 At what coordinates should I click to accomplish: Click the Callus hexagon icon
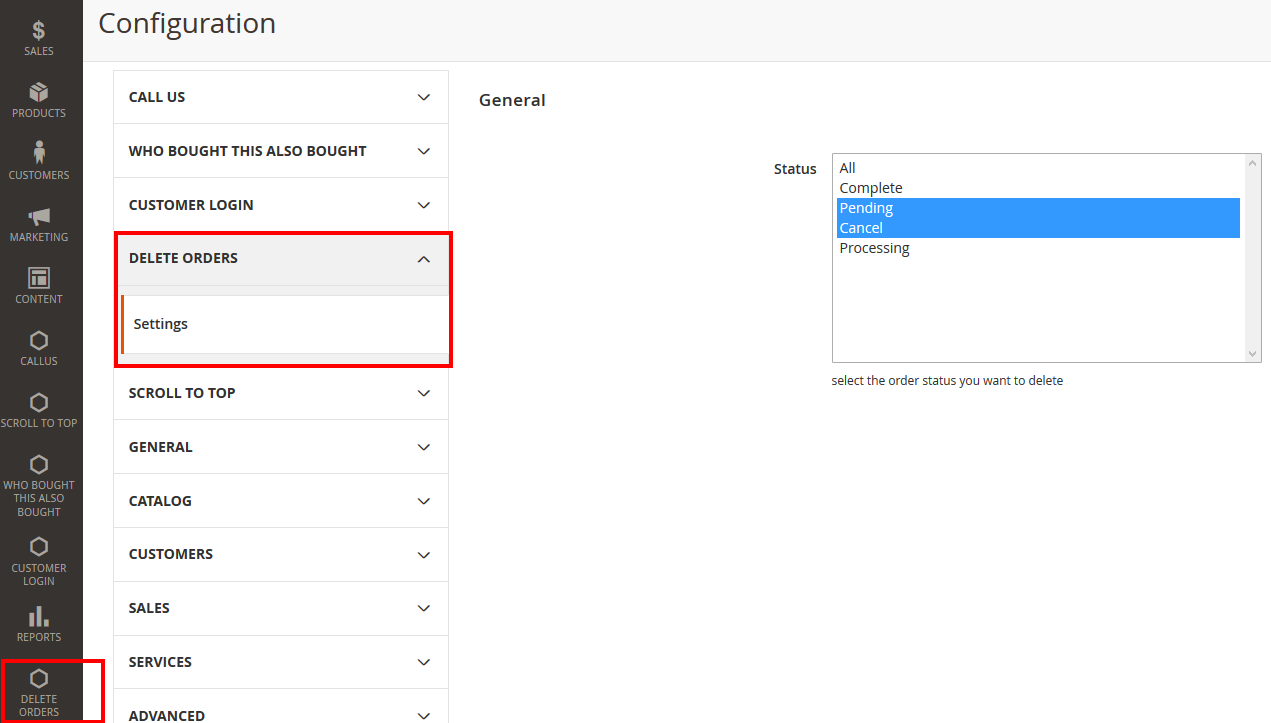39,341
